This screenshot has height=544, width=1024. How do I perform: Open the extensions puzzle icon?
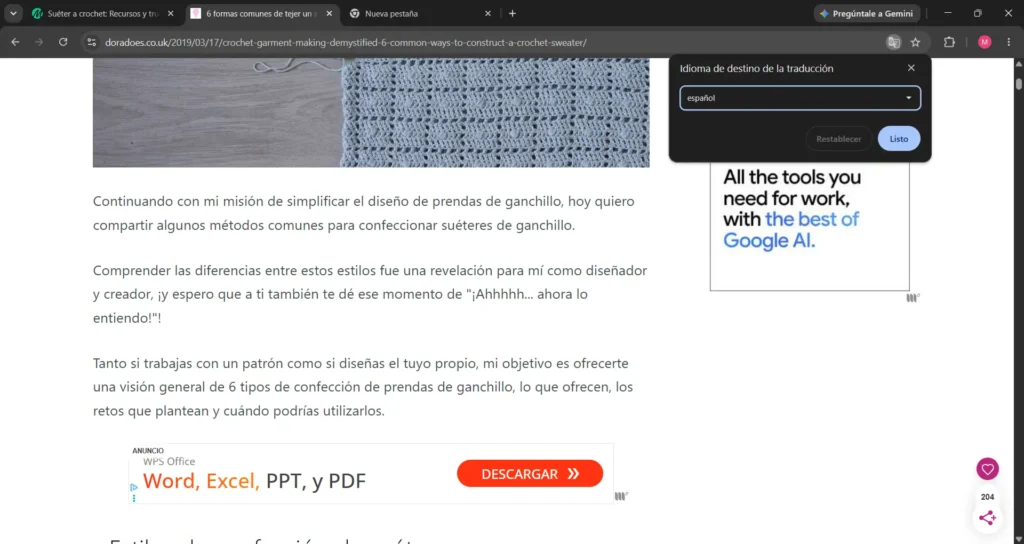pyautogui.click(x=950, y=42)
